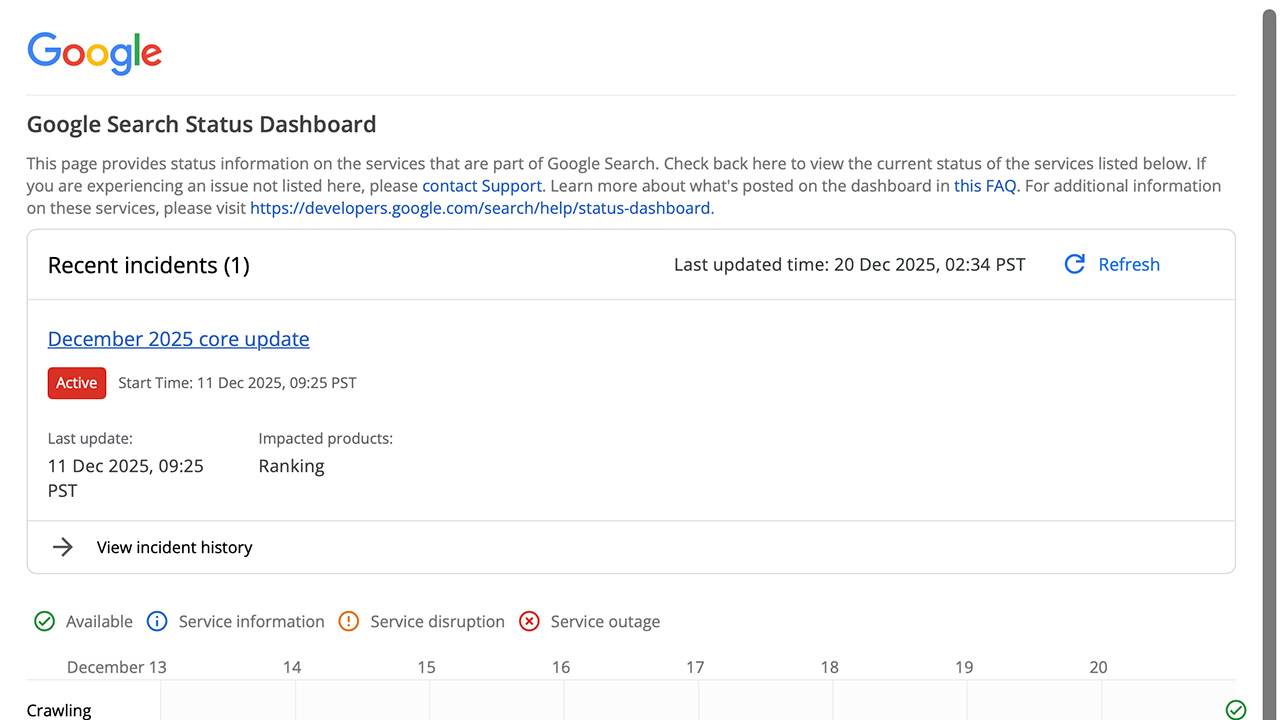Click the green Available checkmark legend icon
The width and height of the screenshot is (1280, 720).
(44, 621)
